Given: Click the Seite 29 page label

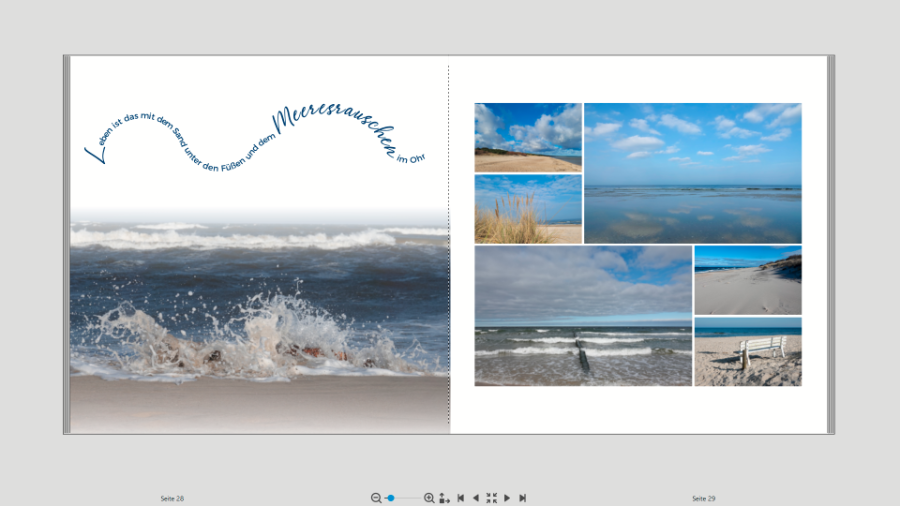Looking at the screenshot, I should coord(703,498).
